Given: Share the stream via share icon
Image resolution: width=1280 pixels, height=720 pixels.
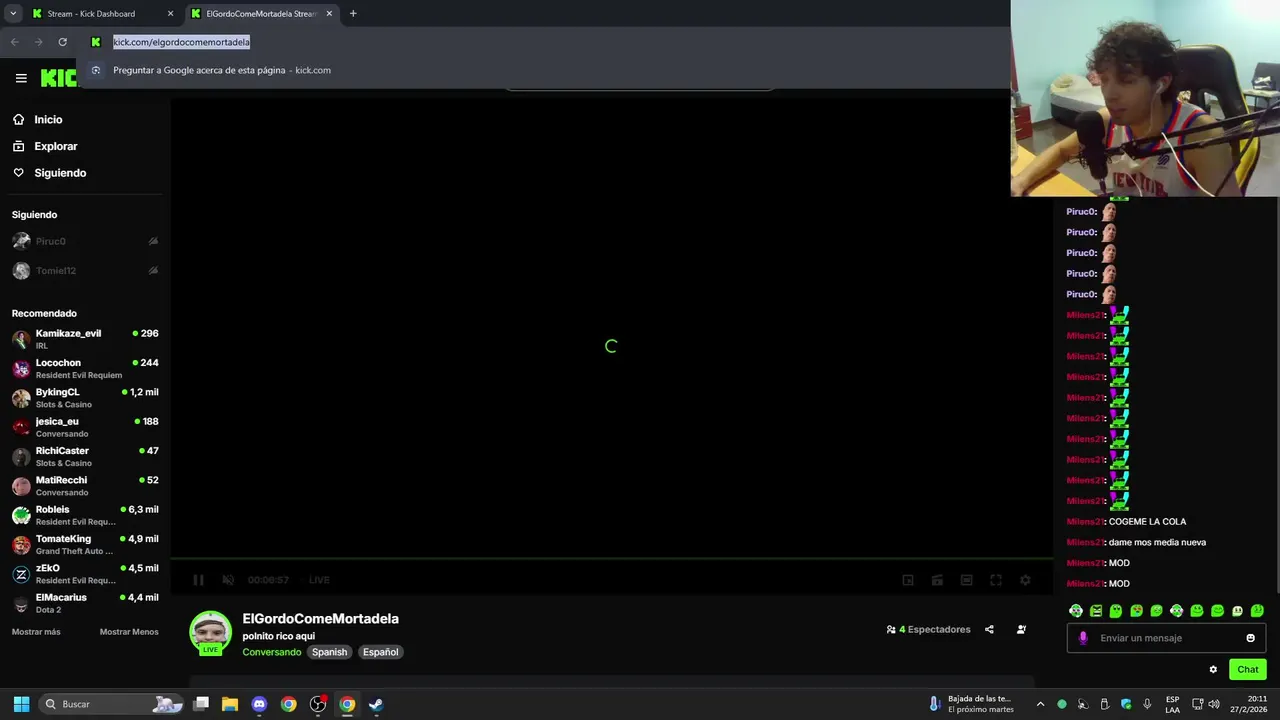Looking at the screenshot, I should [x=989, y=630].
